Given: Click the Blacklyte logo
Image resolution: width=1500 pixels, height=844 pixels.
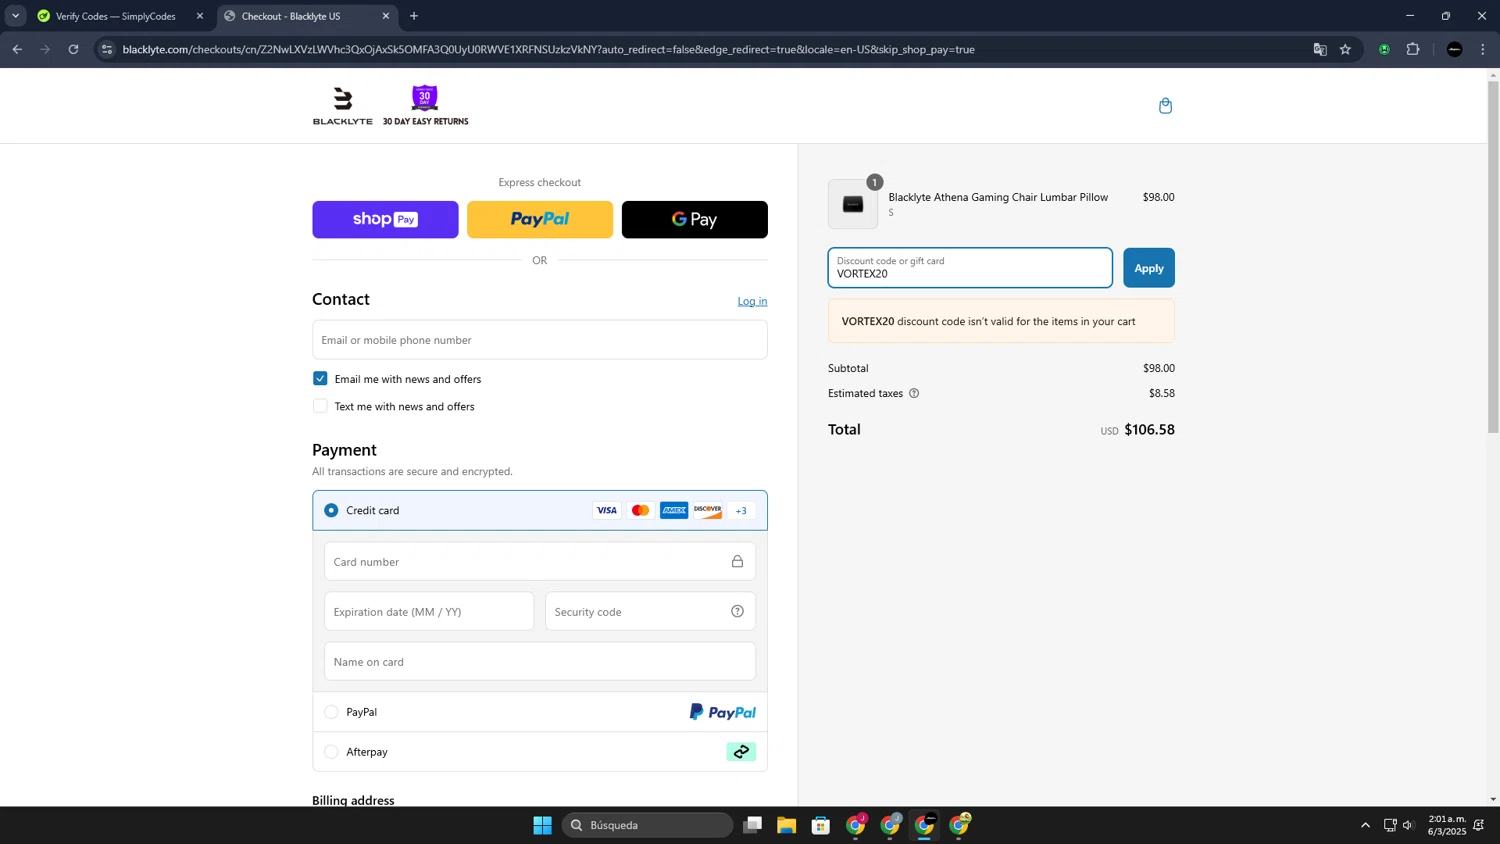Looking at the screenshot, I should coord(342,106).
